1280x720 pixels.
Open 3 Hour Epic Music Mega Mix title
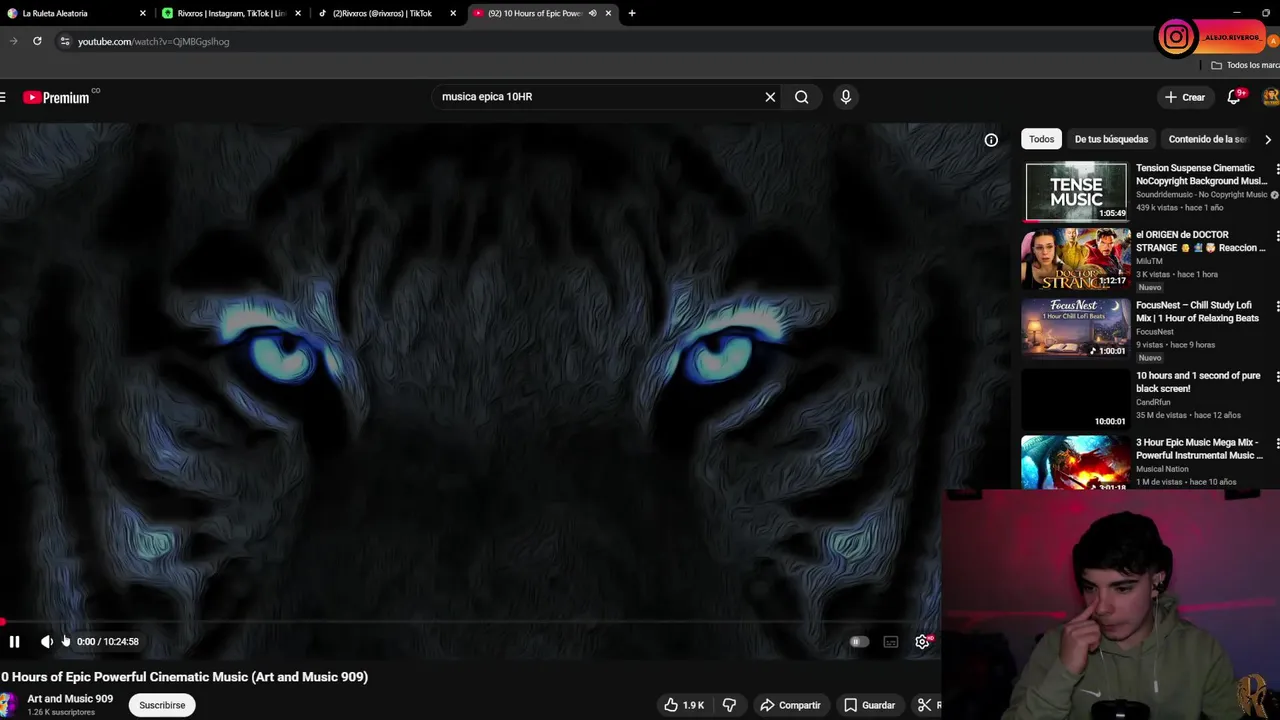pyautogui.click(x=1199, y=448)
